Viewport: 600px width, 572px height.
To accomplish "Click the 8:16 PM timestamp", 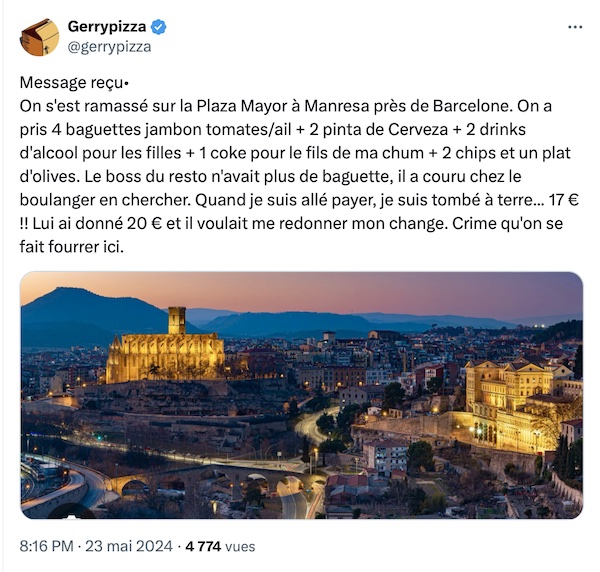I will point(46,546).
